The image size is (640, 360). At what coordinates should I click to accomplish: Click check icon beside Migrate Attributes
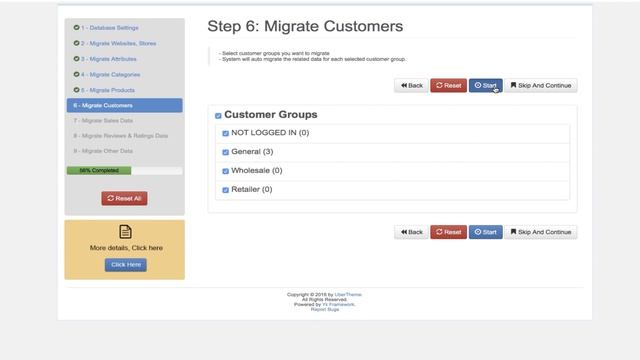[x=76, y=59]
